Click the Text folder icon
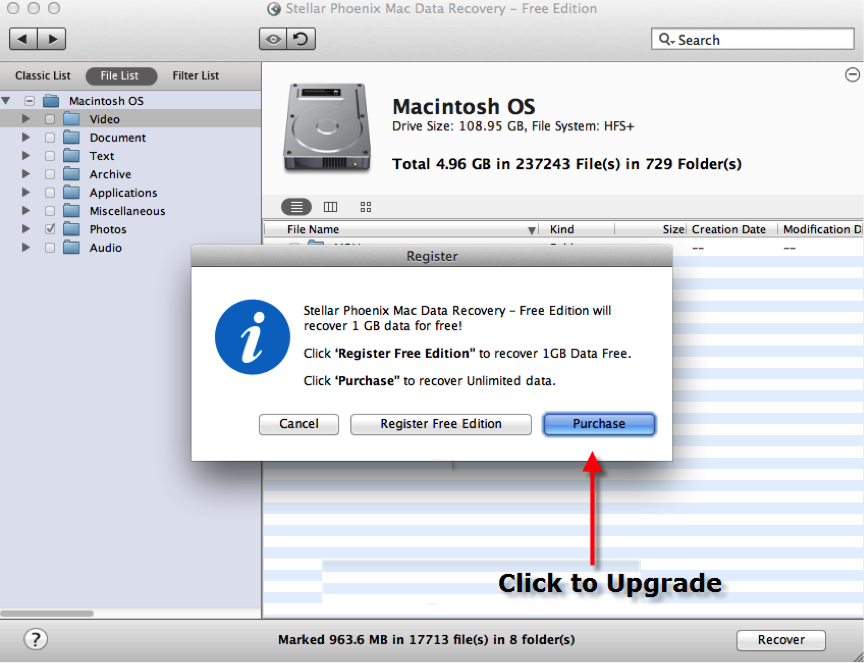The image size is (864, 663). (72, 156)
